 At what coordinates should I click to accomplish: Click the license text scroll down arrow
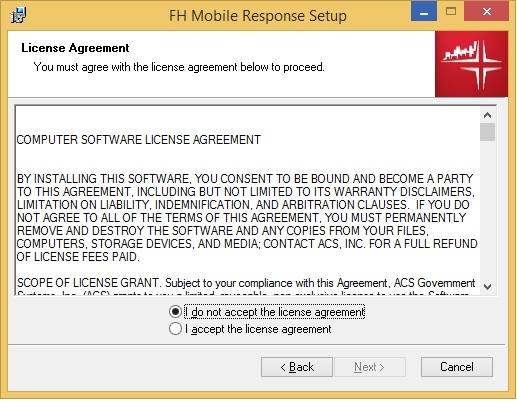(x=487, y=287)
